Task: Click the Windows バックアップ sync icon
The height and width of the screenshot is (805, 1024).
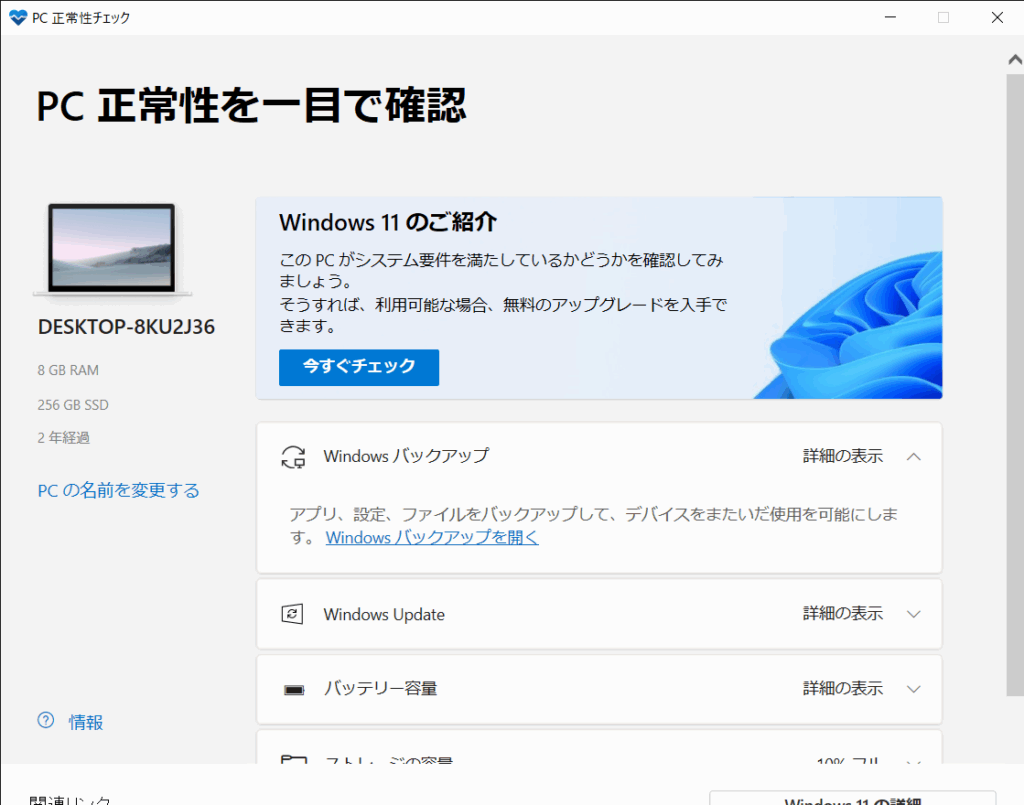Action: 293,457
